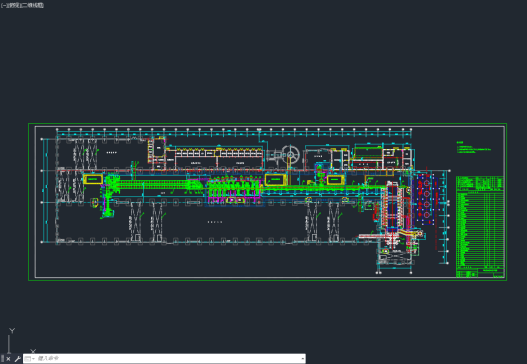The height and width of the screenshot is (364, 527).
Task: Grab the command line's drag handle grip
Action: (2, 359)
